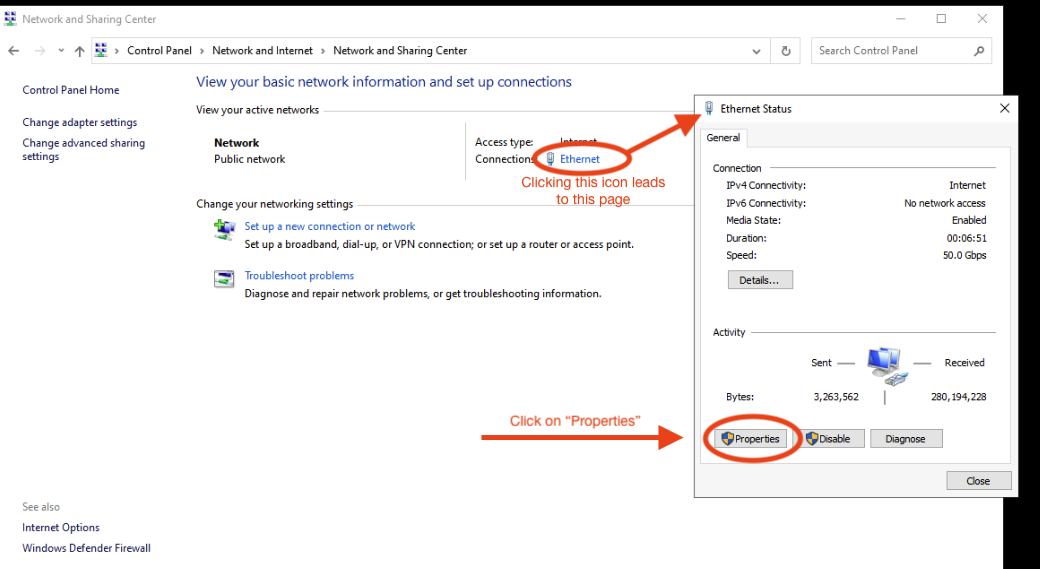
Task: Click the forward navigation arrow
Action: (x=40, y=51)
